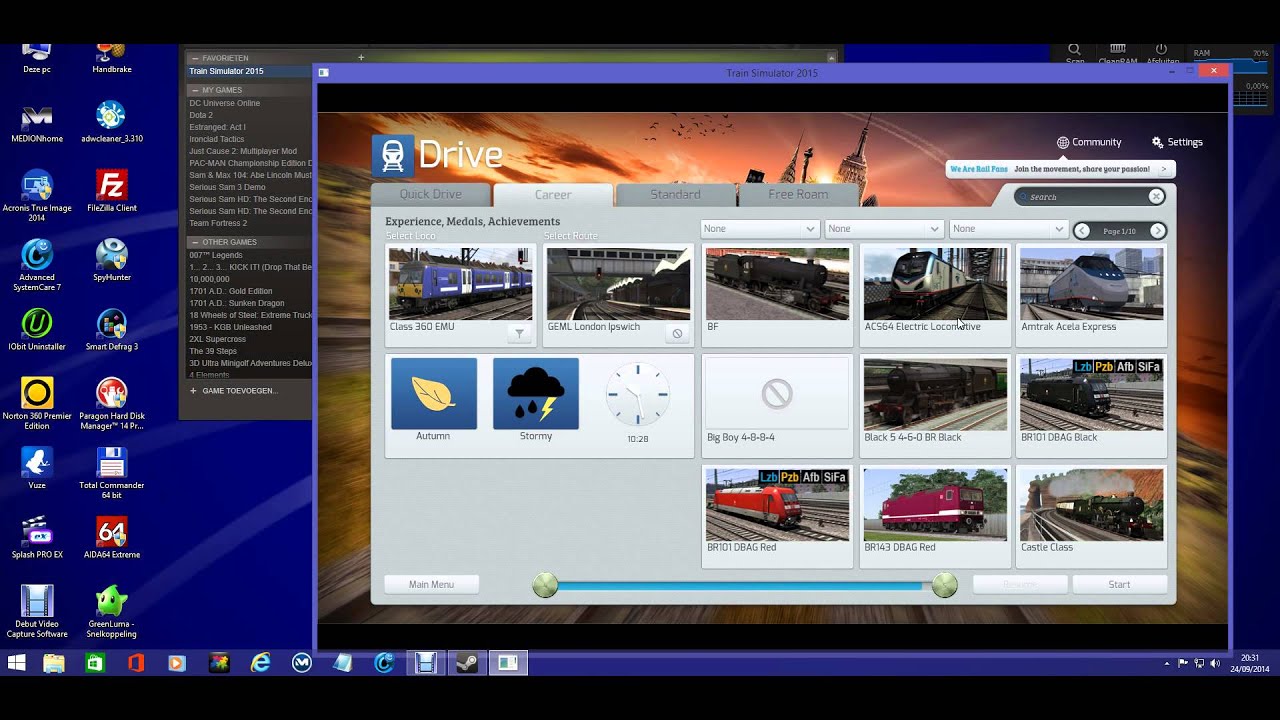The height and width of the screenshot is (720, 1280).
Task: Click the Main Menu button
Action: tap(432, 584)
